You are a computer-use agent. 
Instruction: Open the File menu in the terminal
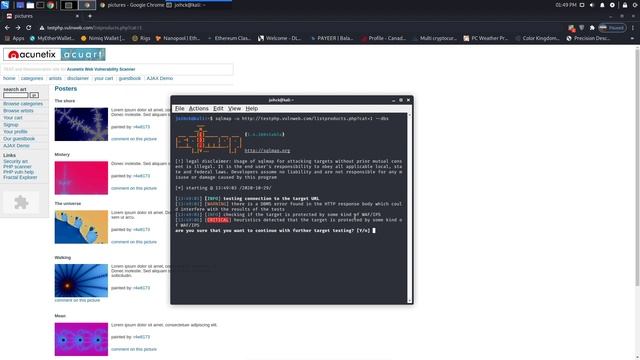point(180,109)
